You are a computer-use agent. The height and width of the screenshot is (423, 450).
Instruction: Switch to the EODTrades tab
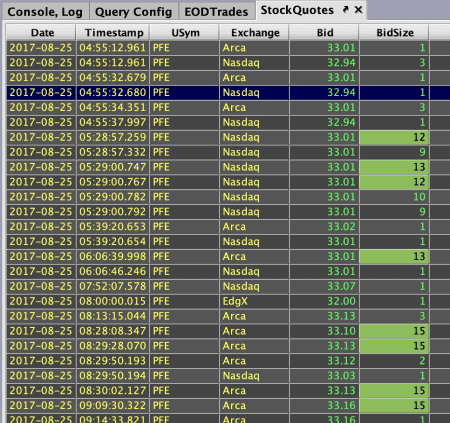tap(216, 12)
